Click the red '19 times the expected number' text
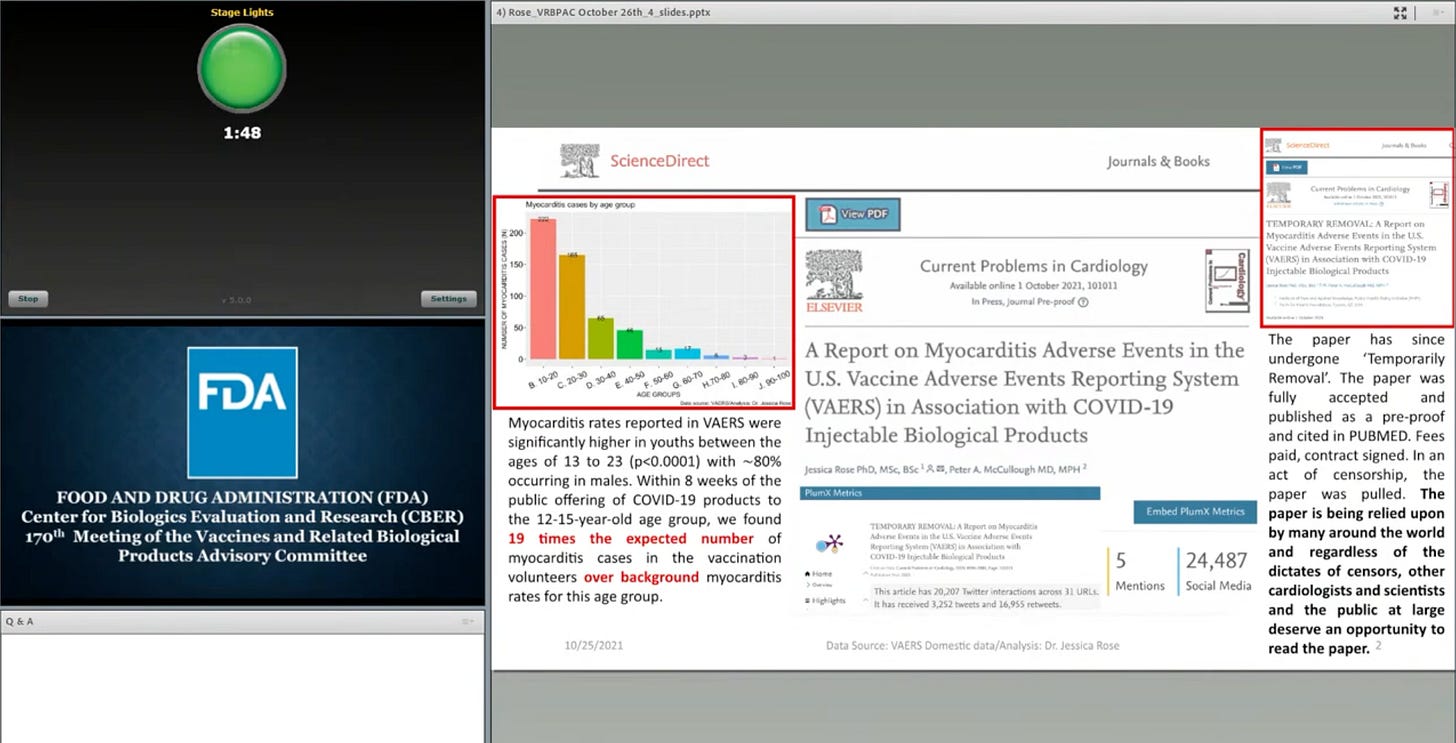The height and width of the screenshot is (743, 1456). tap(631, 539)
